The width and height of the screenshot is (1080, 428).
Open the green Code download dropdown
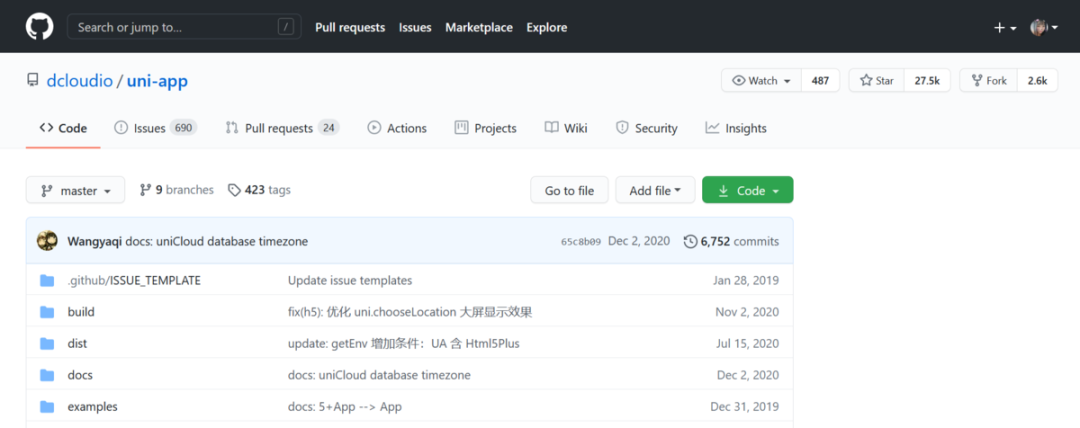click(747, 191)
